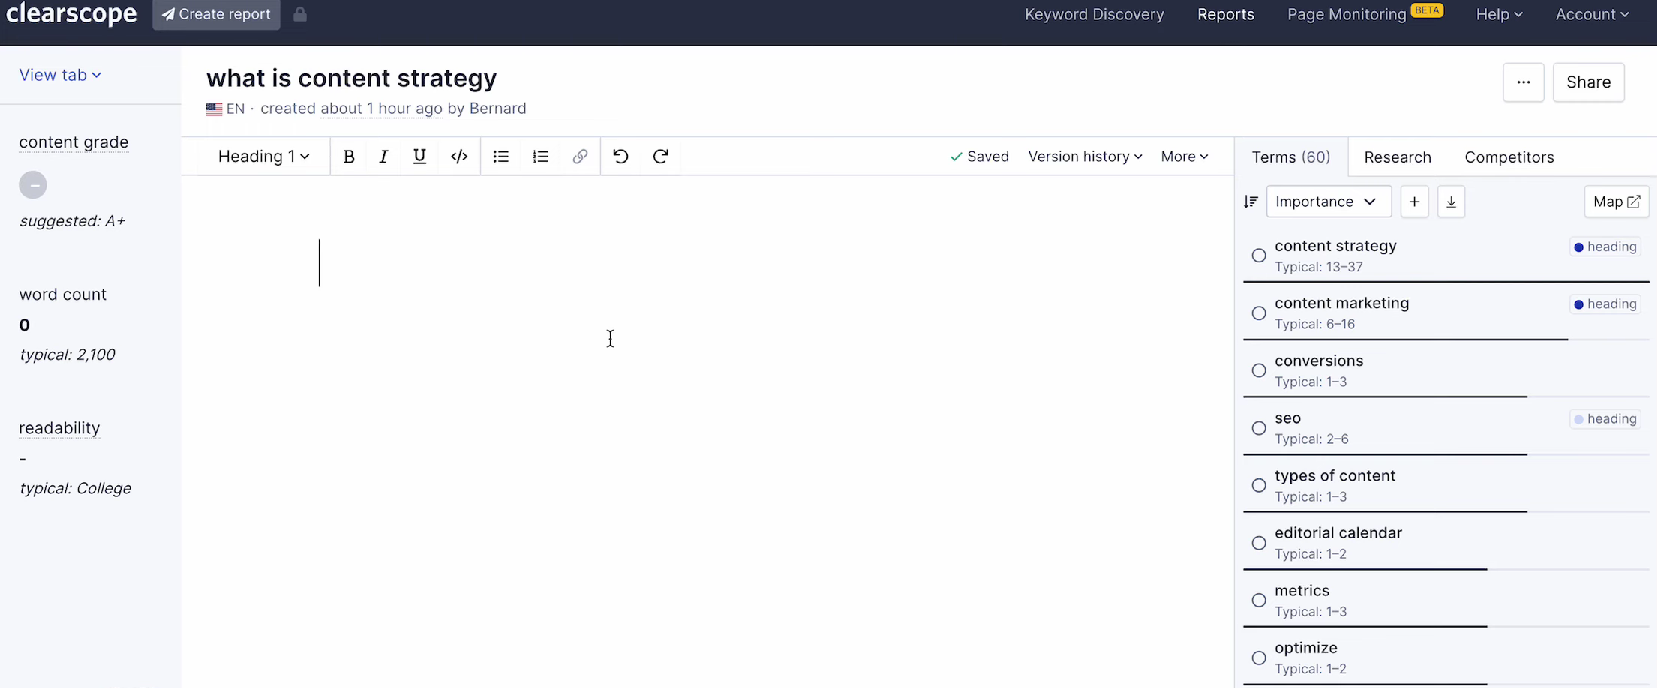
Task: Click the insert link icon
Action: click(x=580, y=157)
